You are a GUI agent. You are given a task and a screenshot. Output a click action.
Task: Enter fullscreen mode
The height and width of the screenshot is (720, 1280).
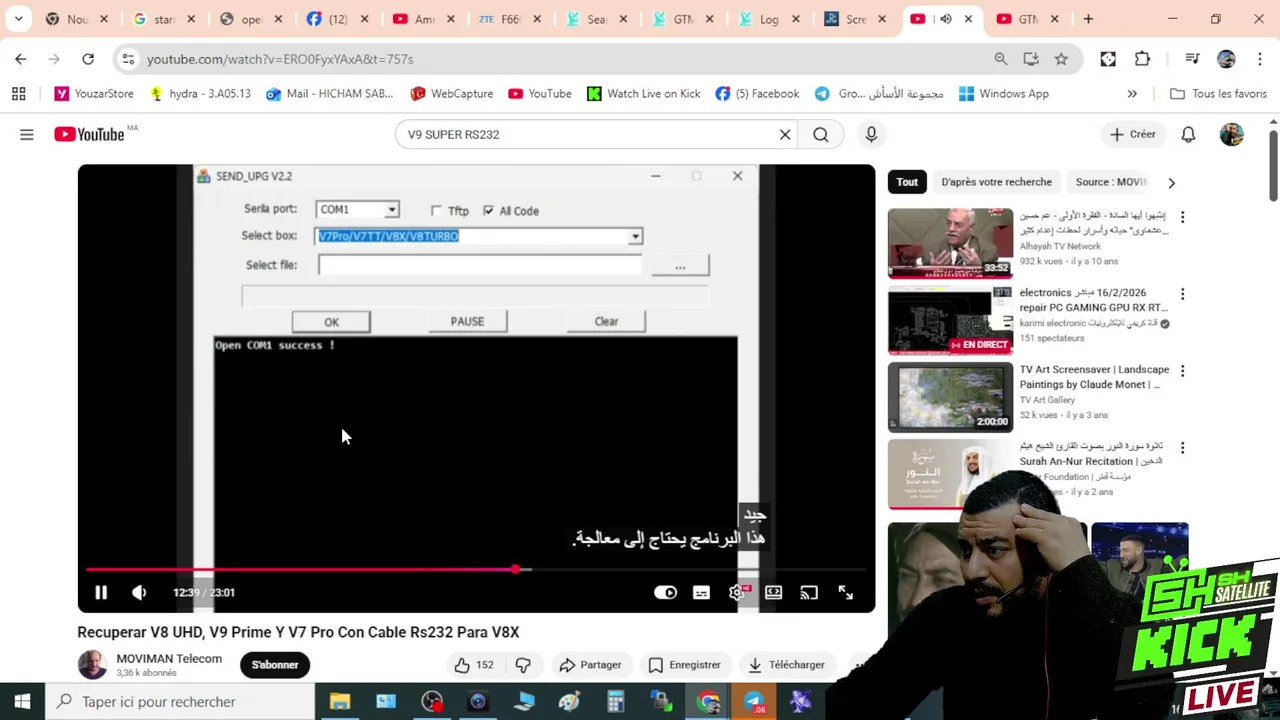tap(845, 592)
